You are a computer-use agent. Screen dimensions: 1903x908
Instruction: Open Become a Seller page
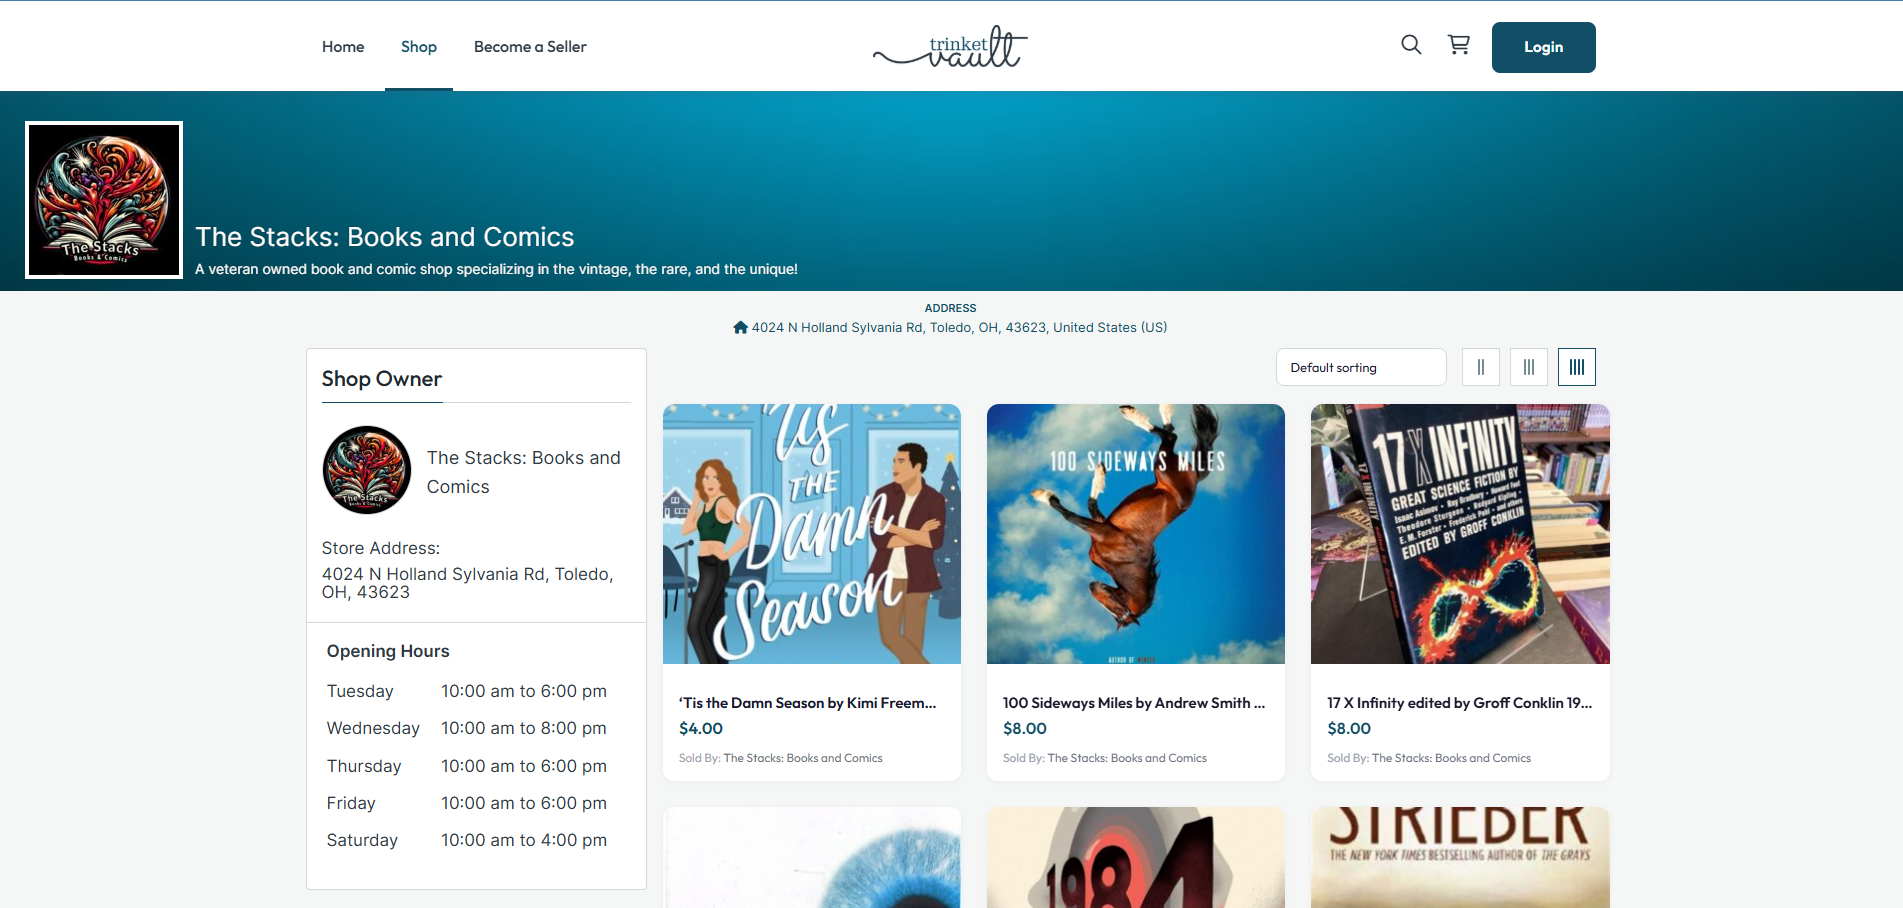click(x=530, y=47)
